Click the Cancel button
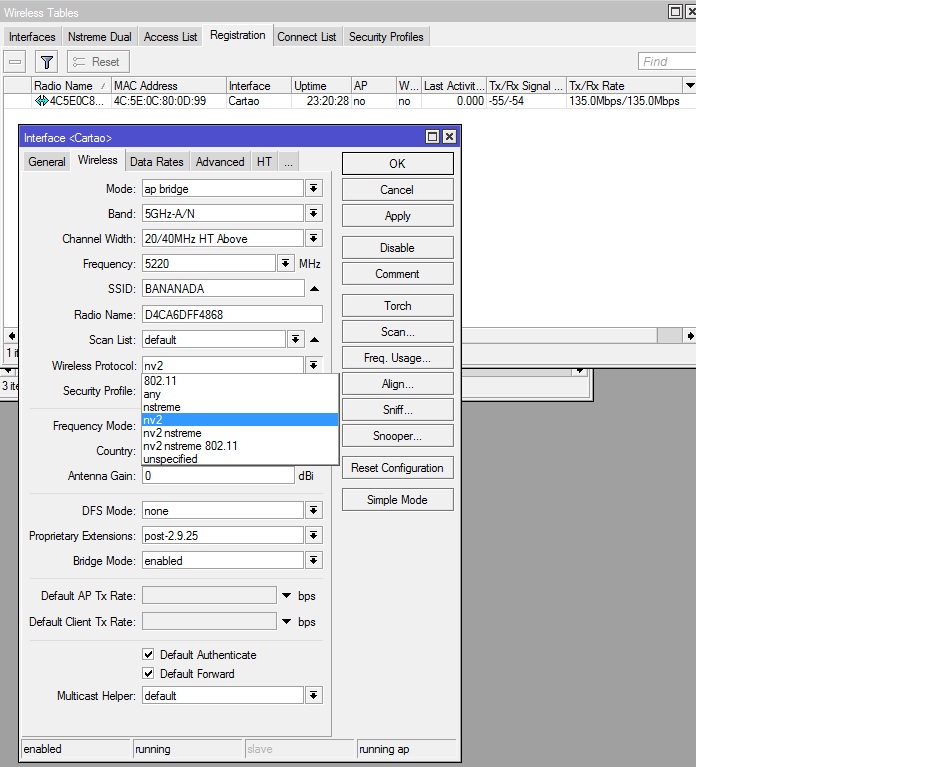Screen dimensions: 927x767 (x=397, y=190)
